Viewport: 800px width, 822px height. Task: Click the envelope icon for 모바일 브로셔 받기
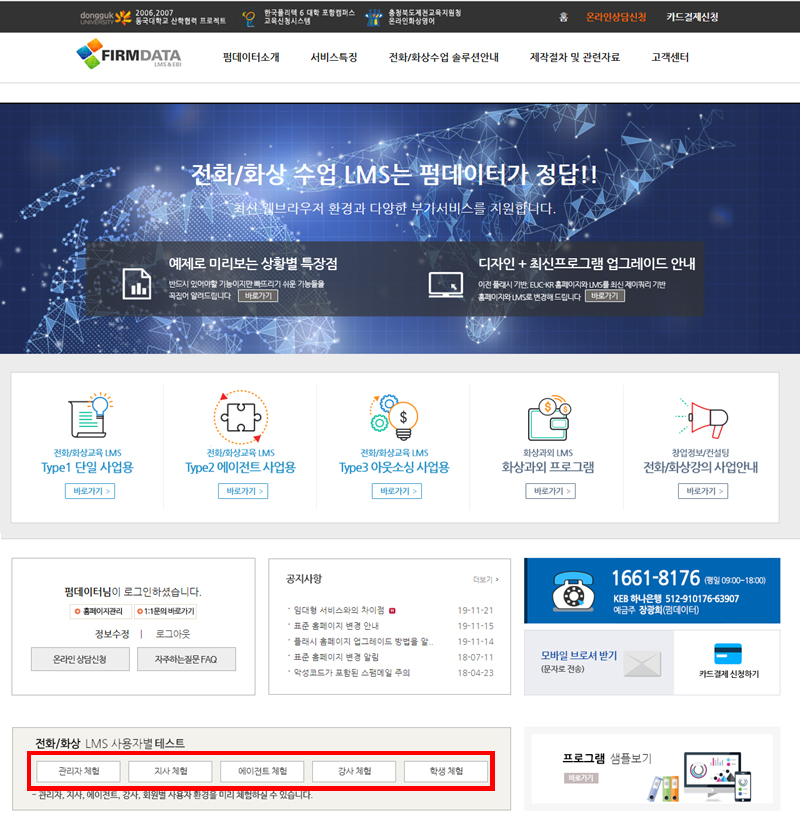(642, 662)
